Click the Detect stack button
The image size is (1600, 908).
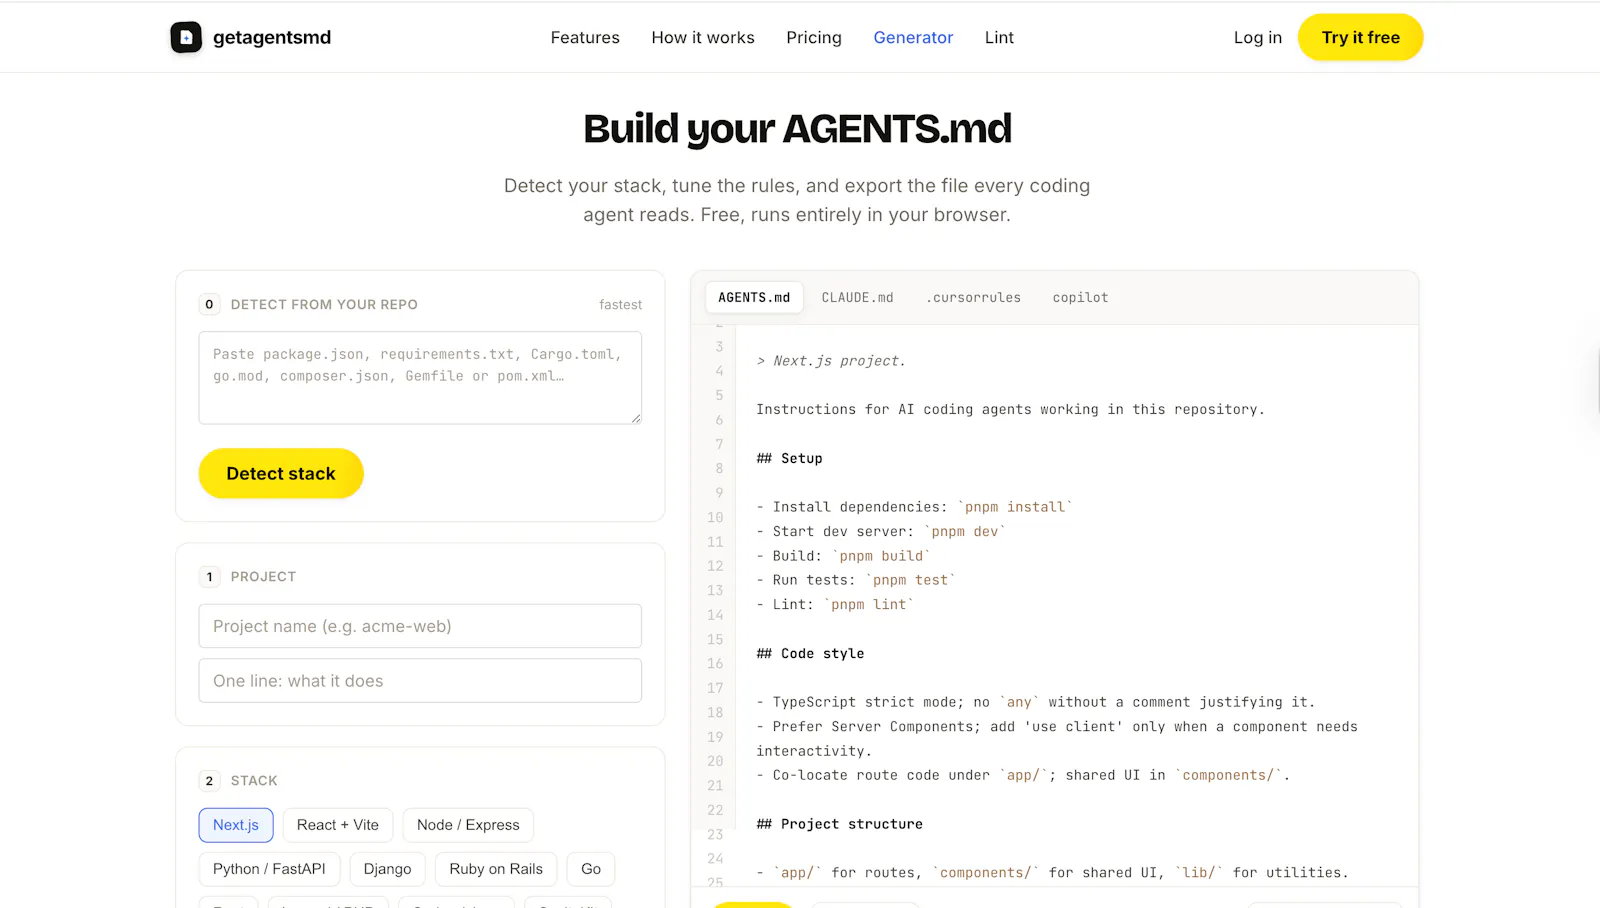point(281,473)
